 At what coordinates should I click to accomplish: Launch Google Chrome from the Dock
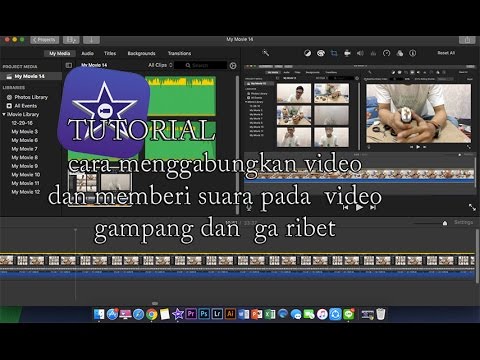coord(152,314)
